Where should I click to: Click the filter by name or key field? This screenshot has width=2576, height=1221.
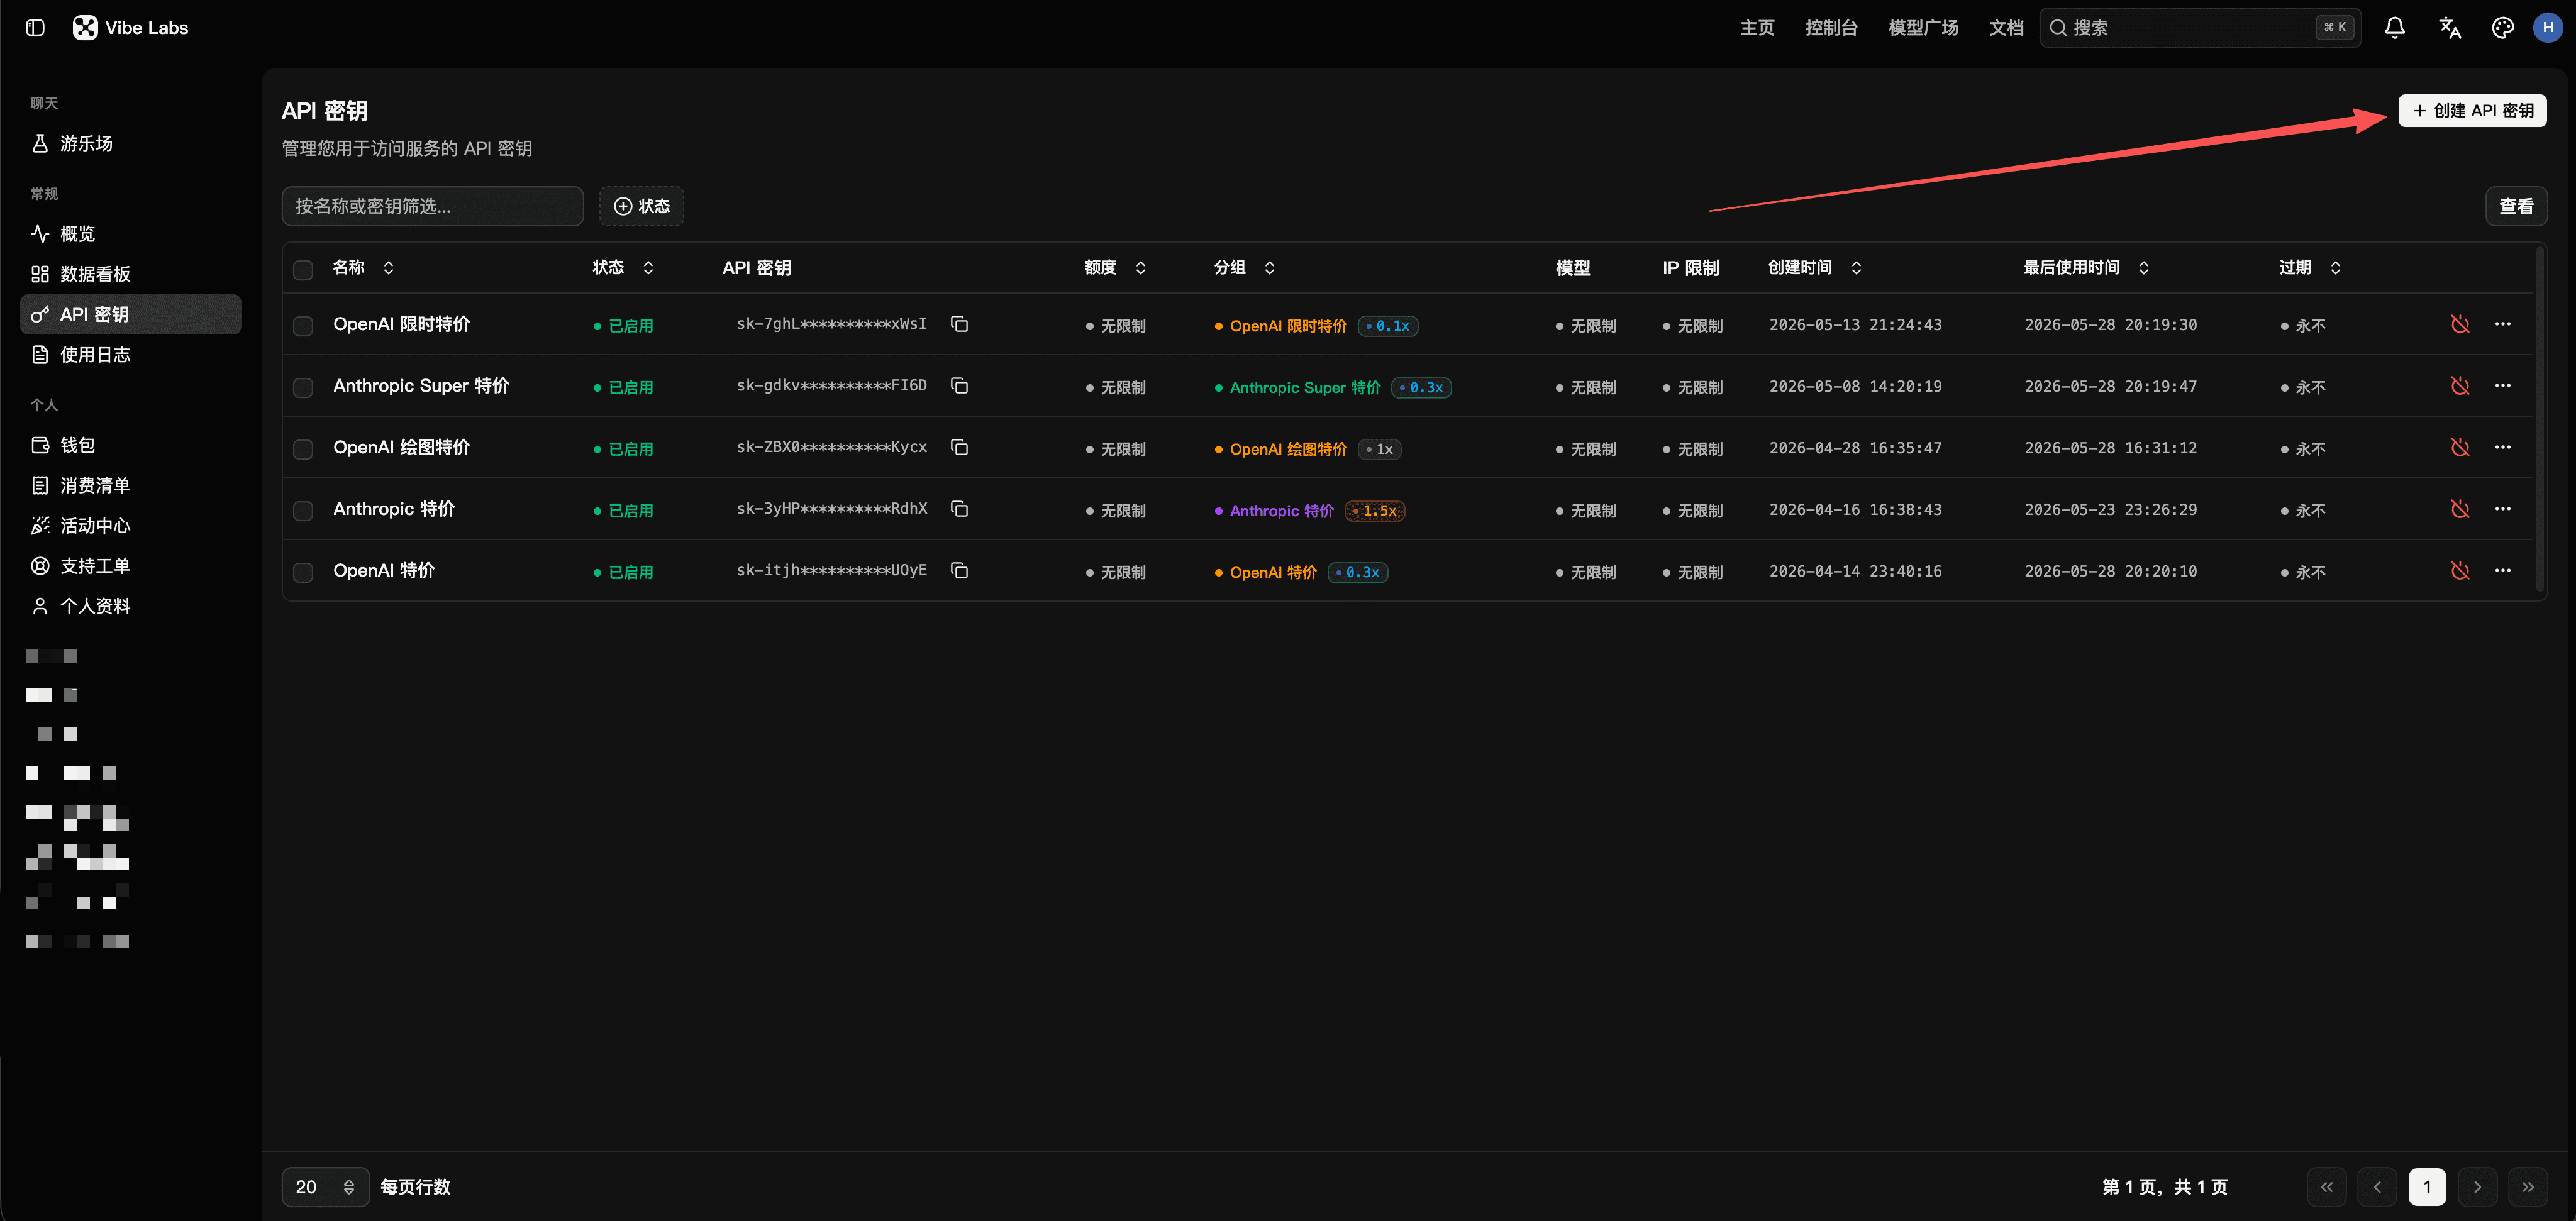[433, 206]
